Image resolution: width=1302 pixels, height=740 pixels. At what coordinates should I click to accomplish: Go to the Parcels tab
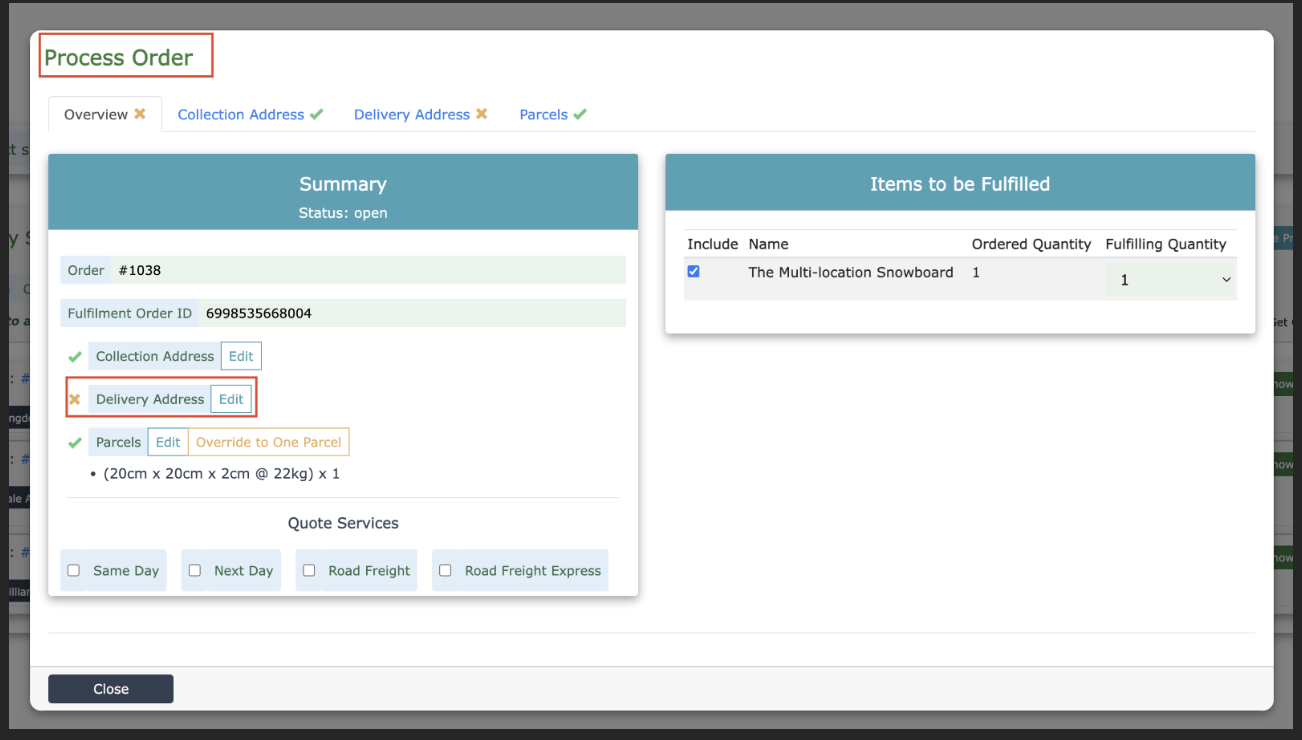coord(544,115)
